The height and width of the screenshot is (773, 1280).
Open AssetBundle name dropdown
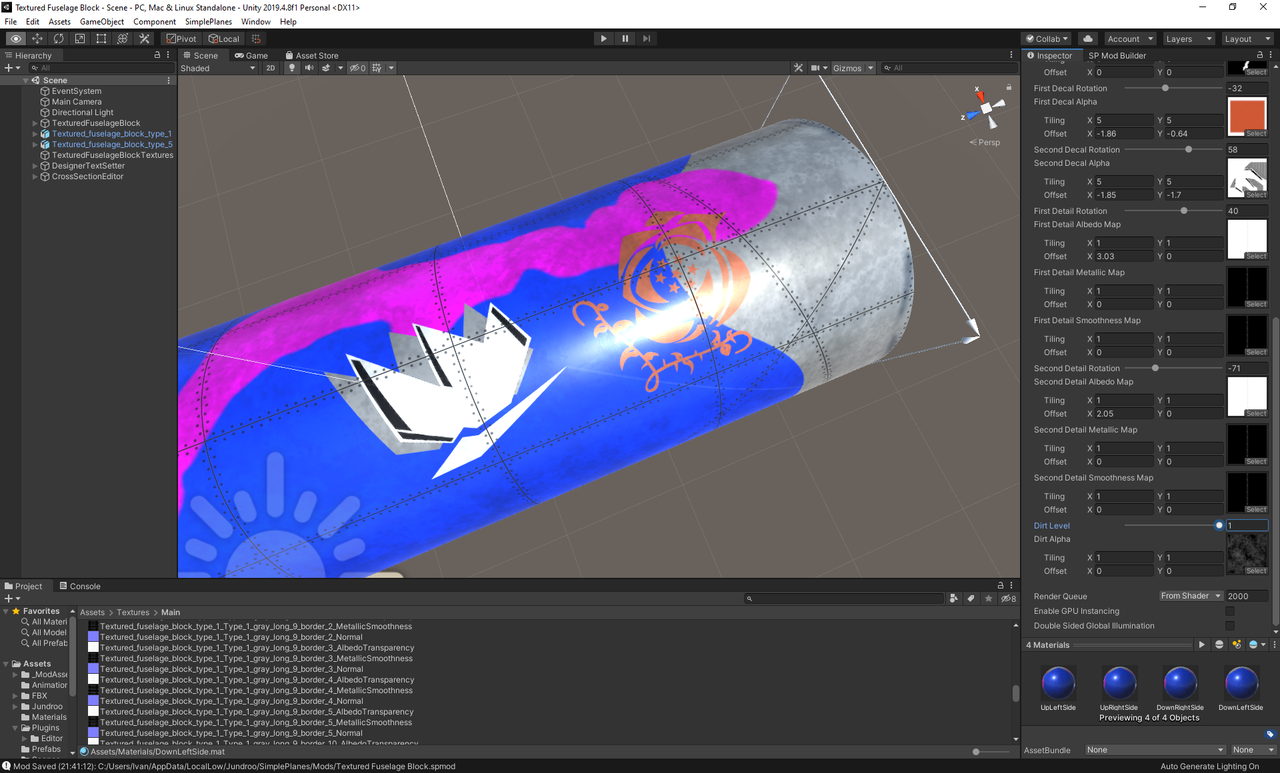pos(1155,749)
